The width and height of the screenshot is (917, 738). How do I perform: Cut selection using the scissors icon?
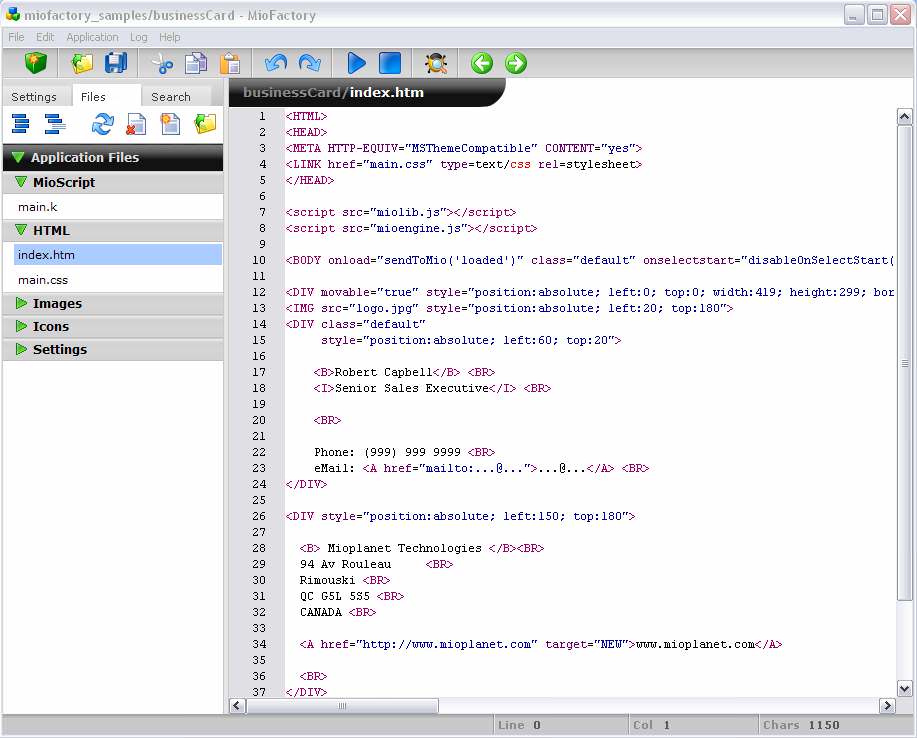click(x=162, y=63)
